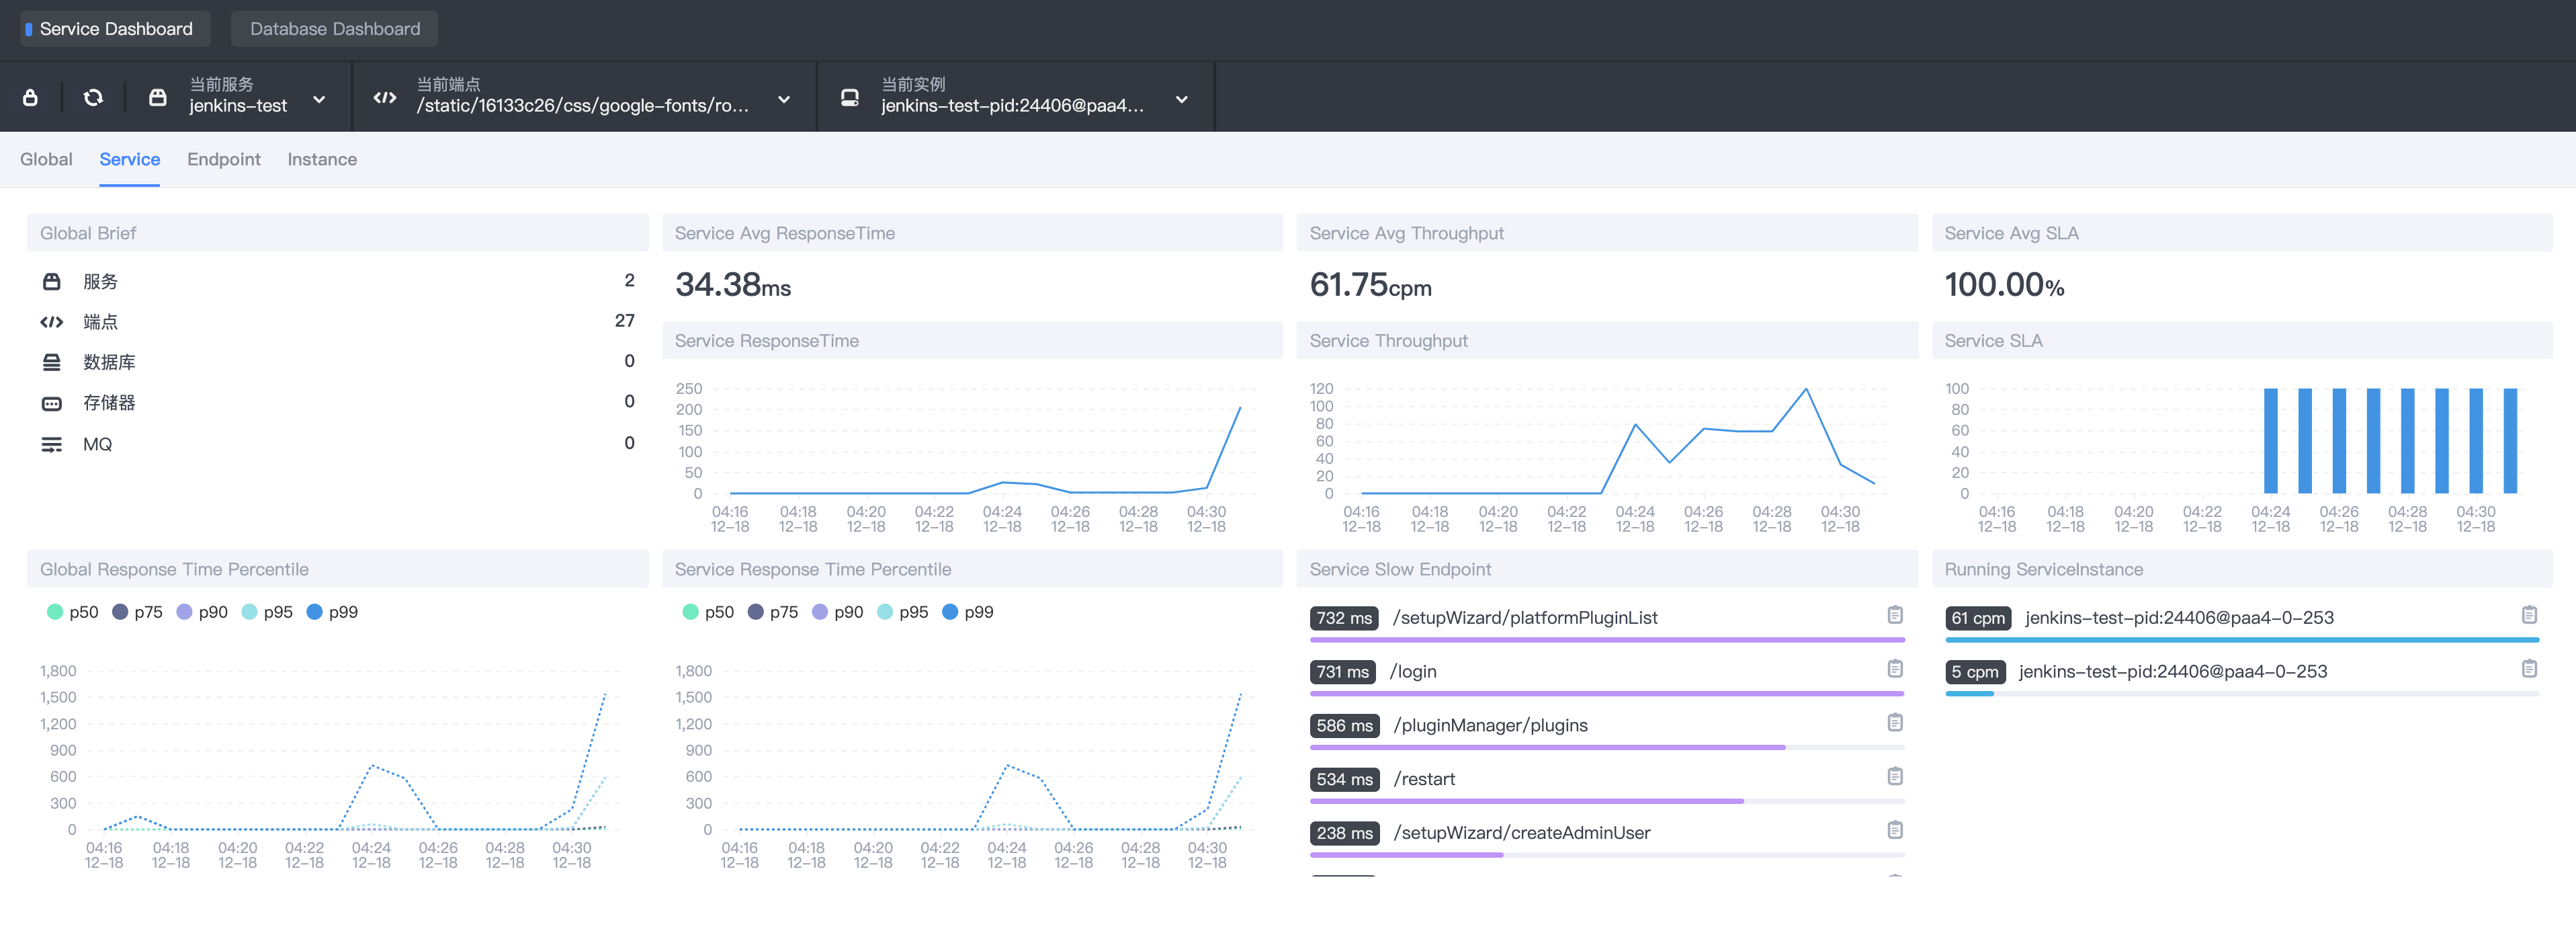Click the 5 cpm jenkins-test instance name
The image size is (2576, 933).
coord(2172,672)
